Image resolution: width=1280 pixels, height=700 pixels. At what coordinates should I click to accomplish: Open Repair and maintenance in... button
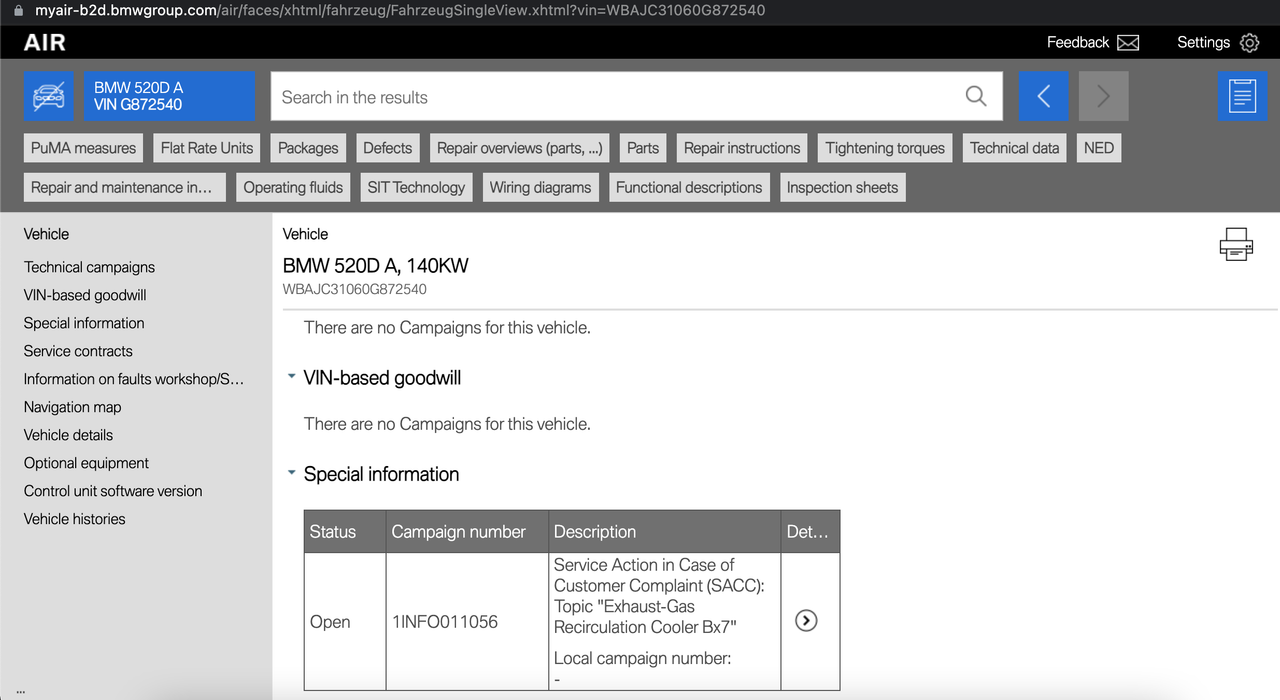[125, 187]
